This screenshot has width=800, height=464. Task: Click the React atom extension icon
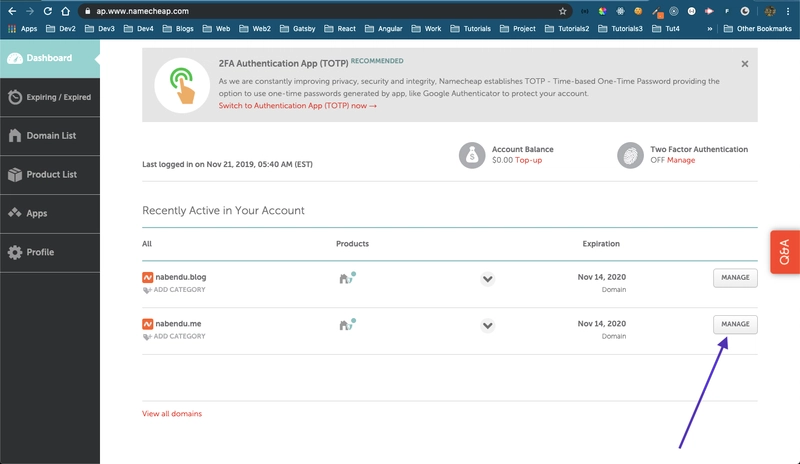coord(620,11)
